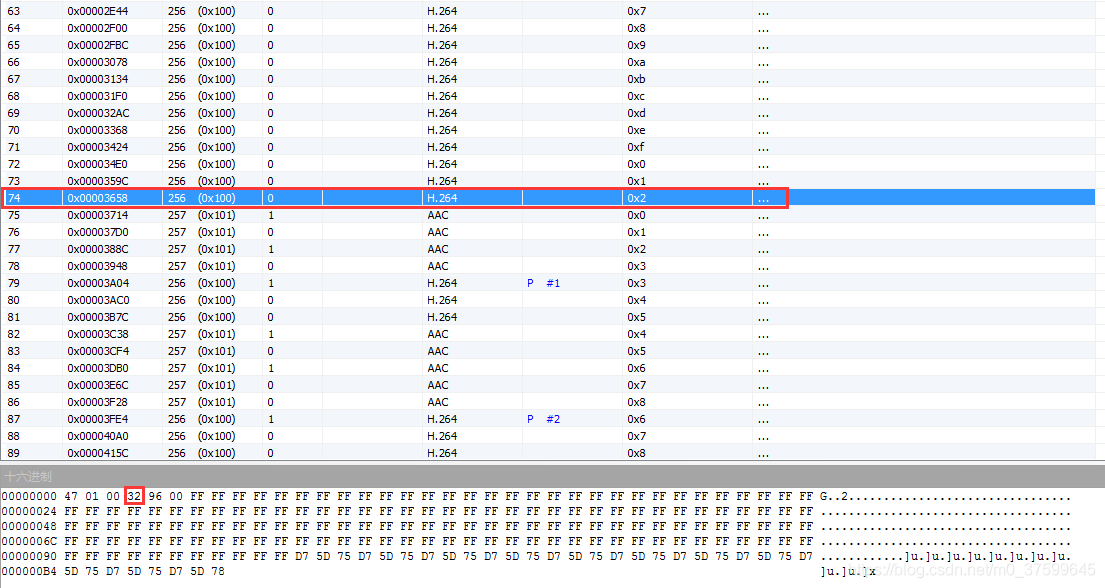Click the P #2 frame marker

point(543,419)
